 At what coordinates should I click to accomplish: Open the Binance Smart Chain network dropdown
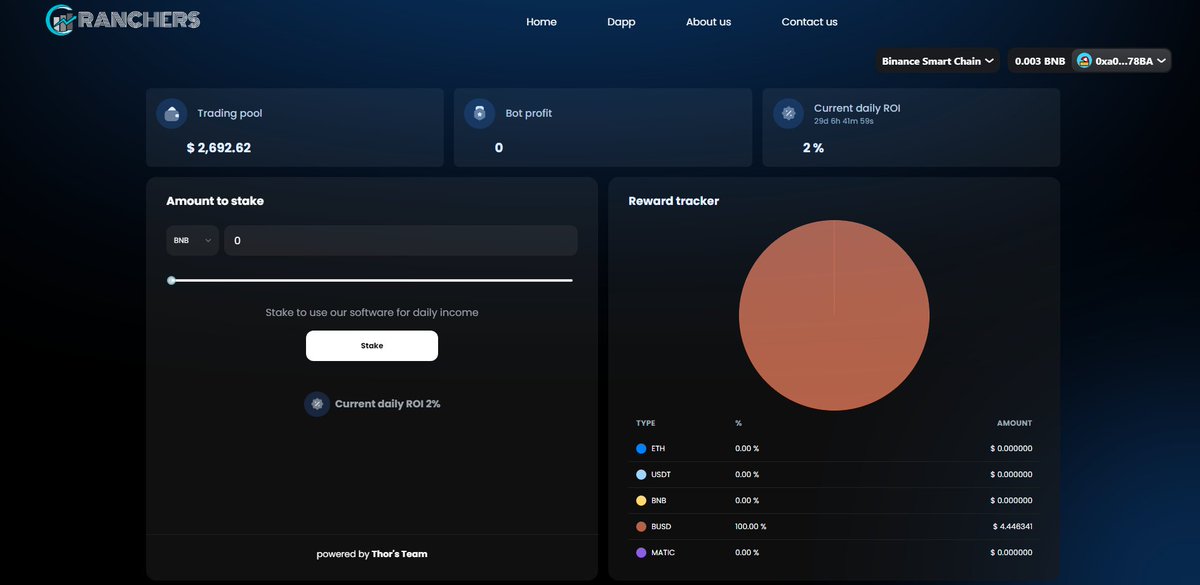(x=938, y=61)
